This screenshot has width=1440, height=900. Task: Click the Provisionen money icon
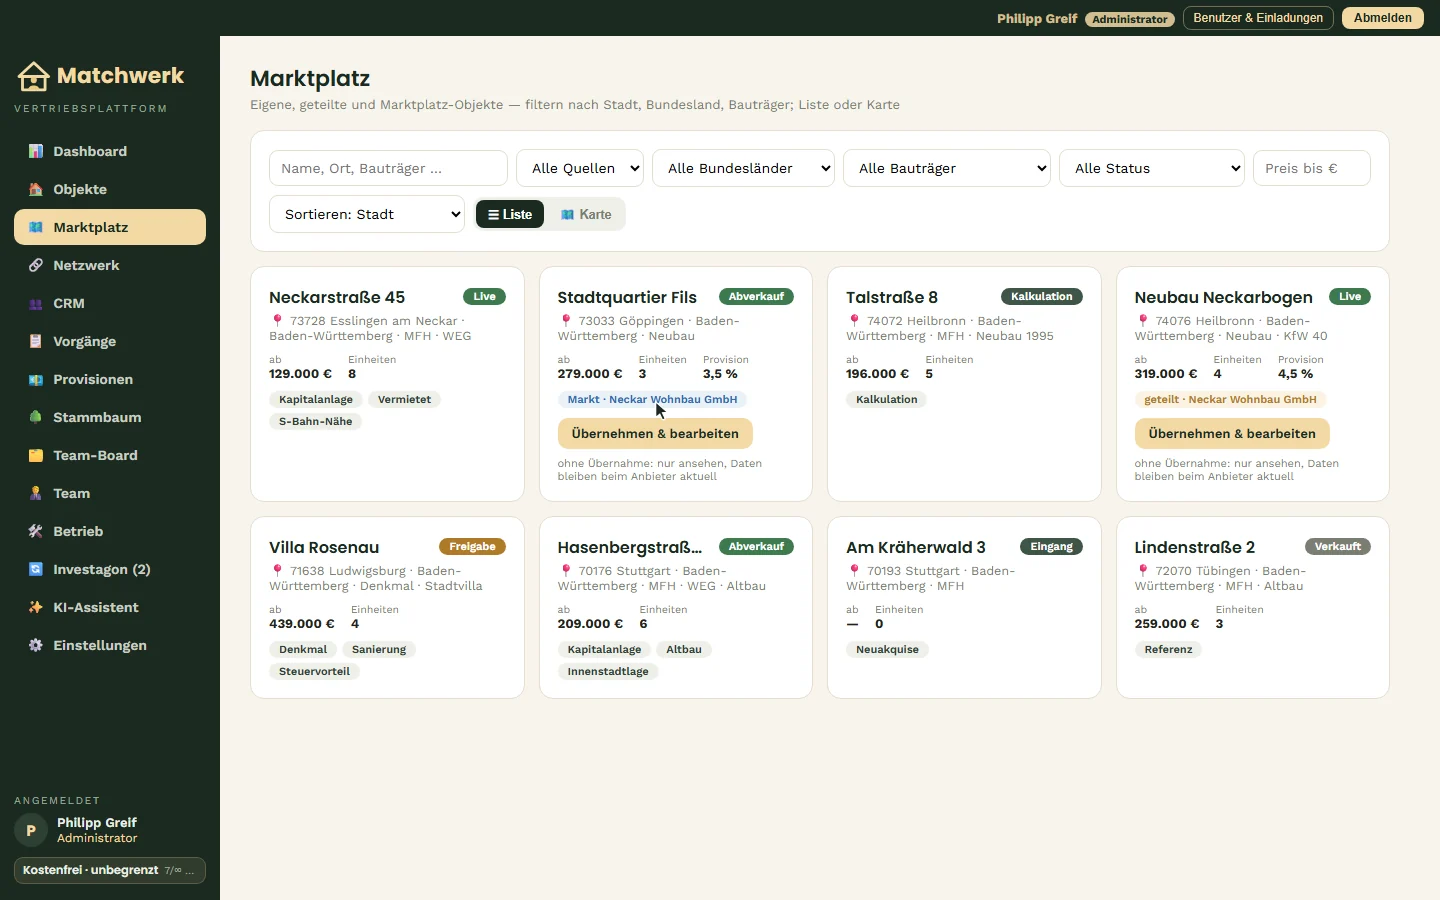pyautogui.click(x=36, y=379)
